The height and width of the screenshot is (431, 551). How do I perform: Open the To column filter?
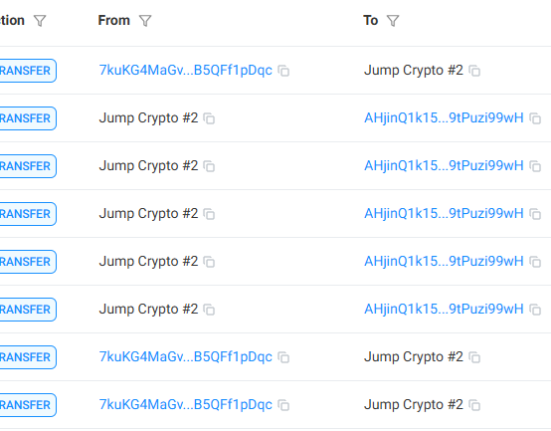[393, 21]
